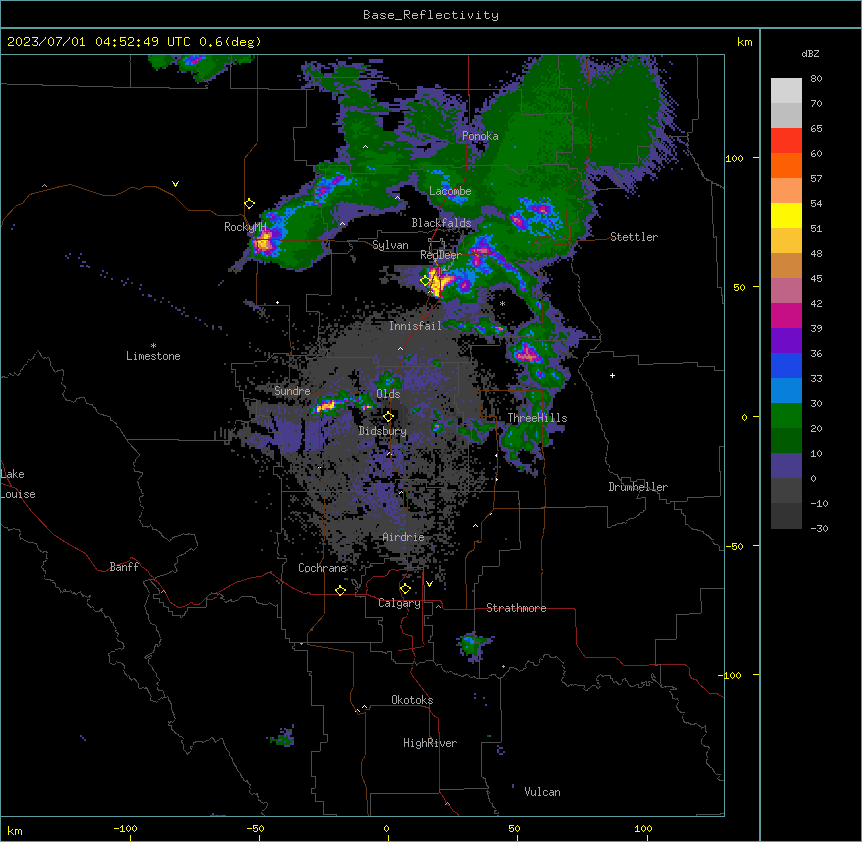Click the Calgary city label
The image size is (862, 842).
pos(399,603)
